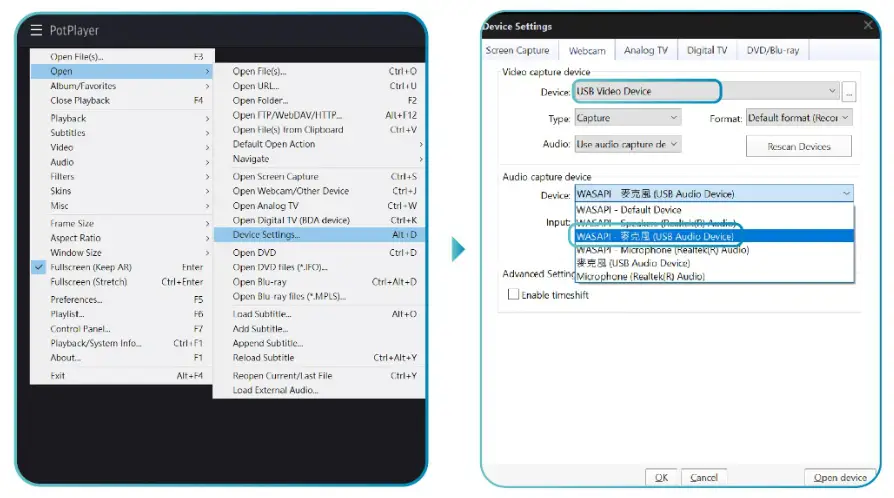Switch to the Analog TV tab

pyautogui.click(x=645, y=50)
